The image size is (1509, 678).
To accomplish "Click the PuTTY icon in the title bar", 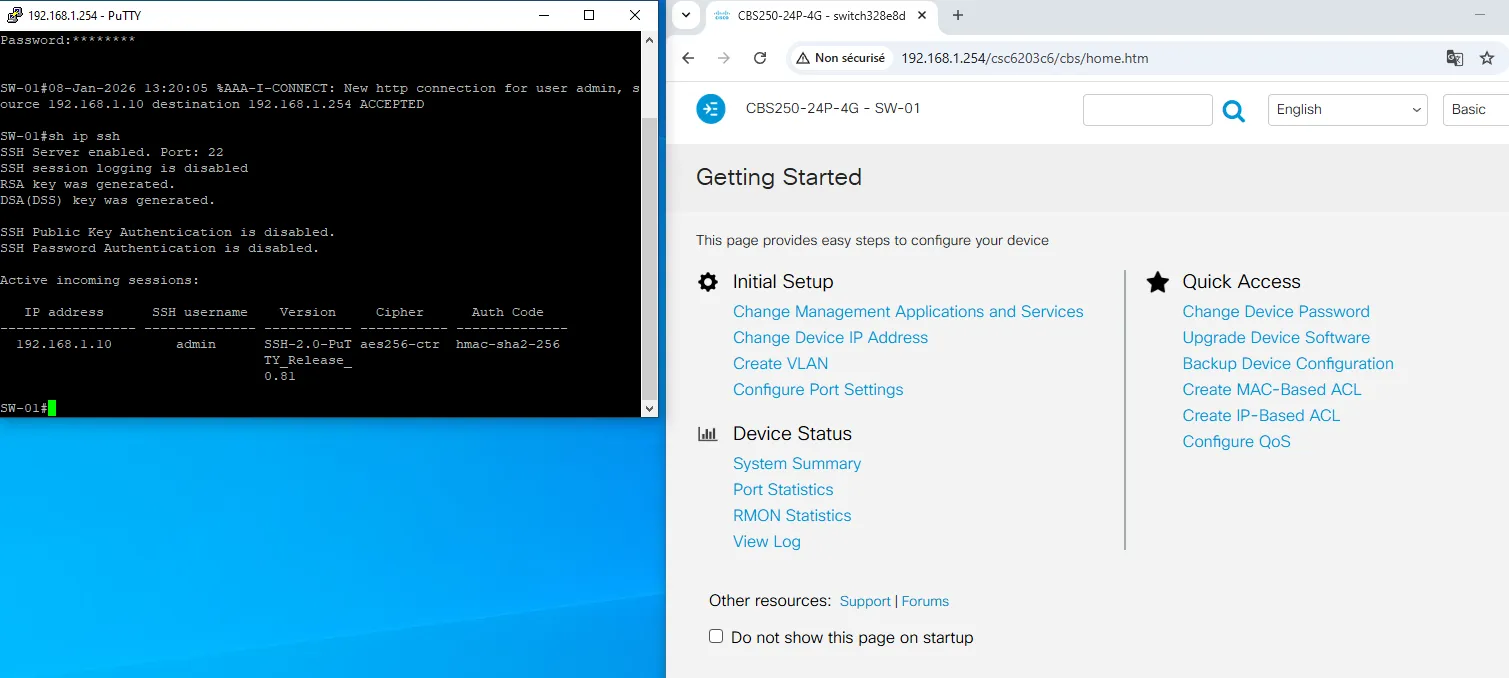I will [14, 15].
